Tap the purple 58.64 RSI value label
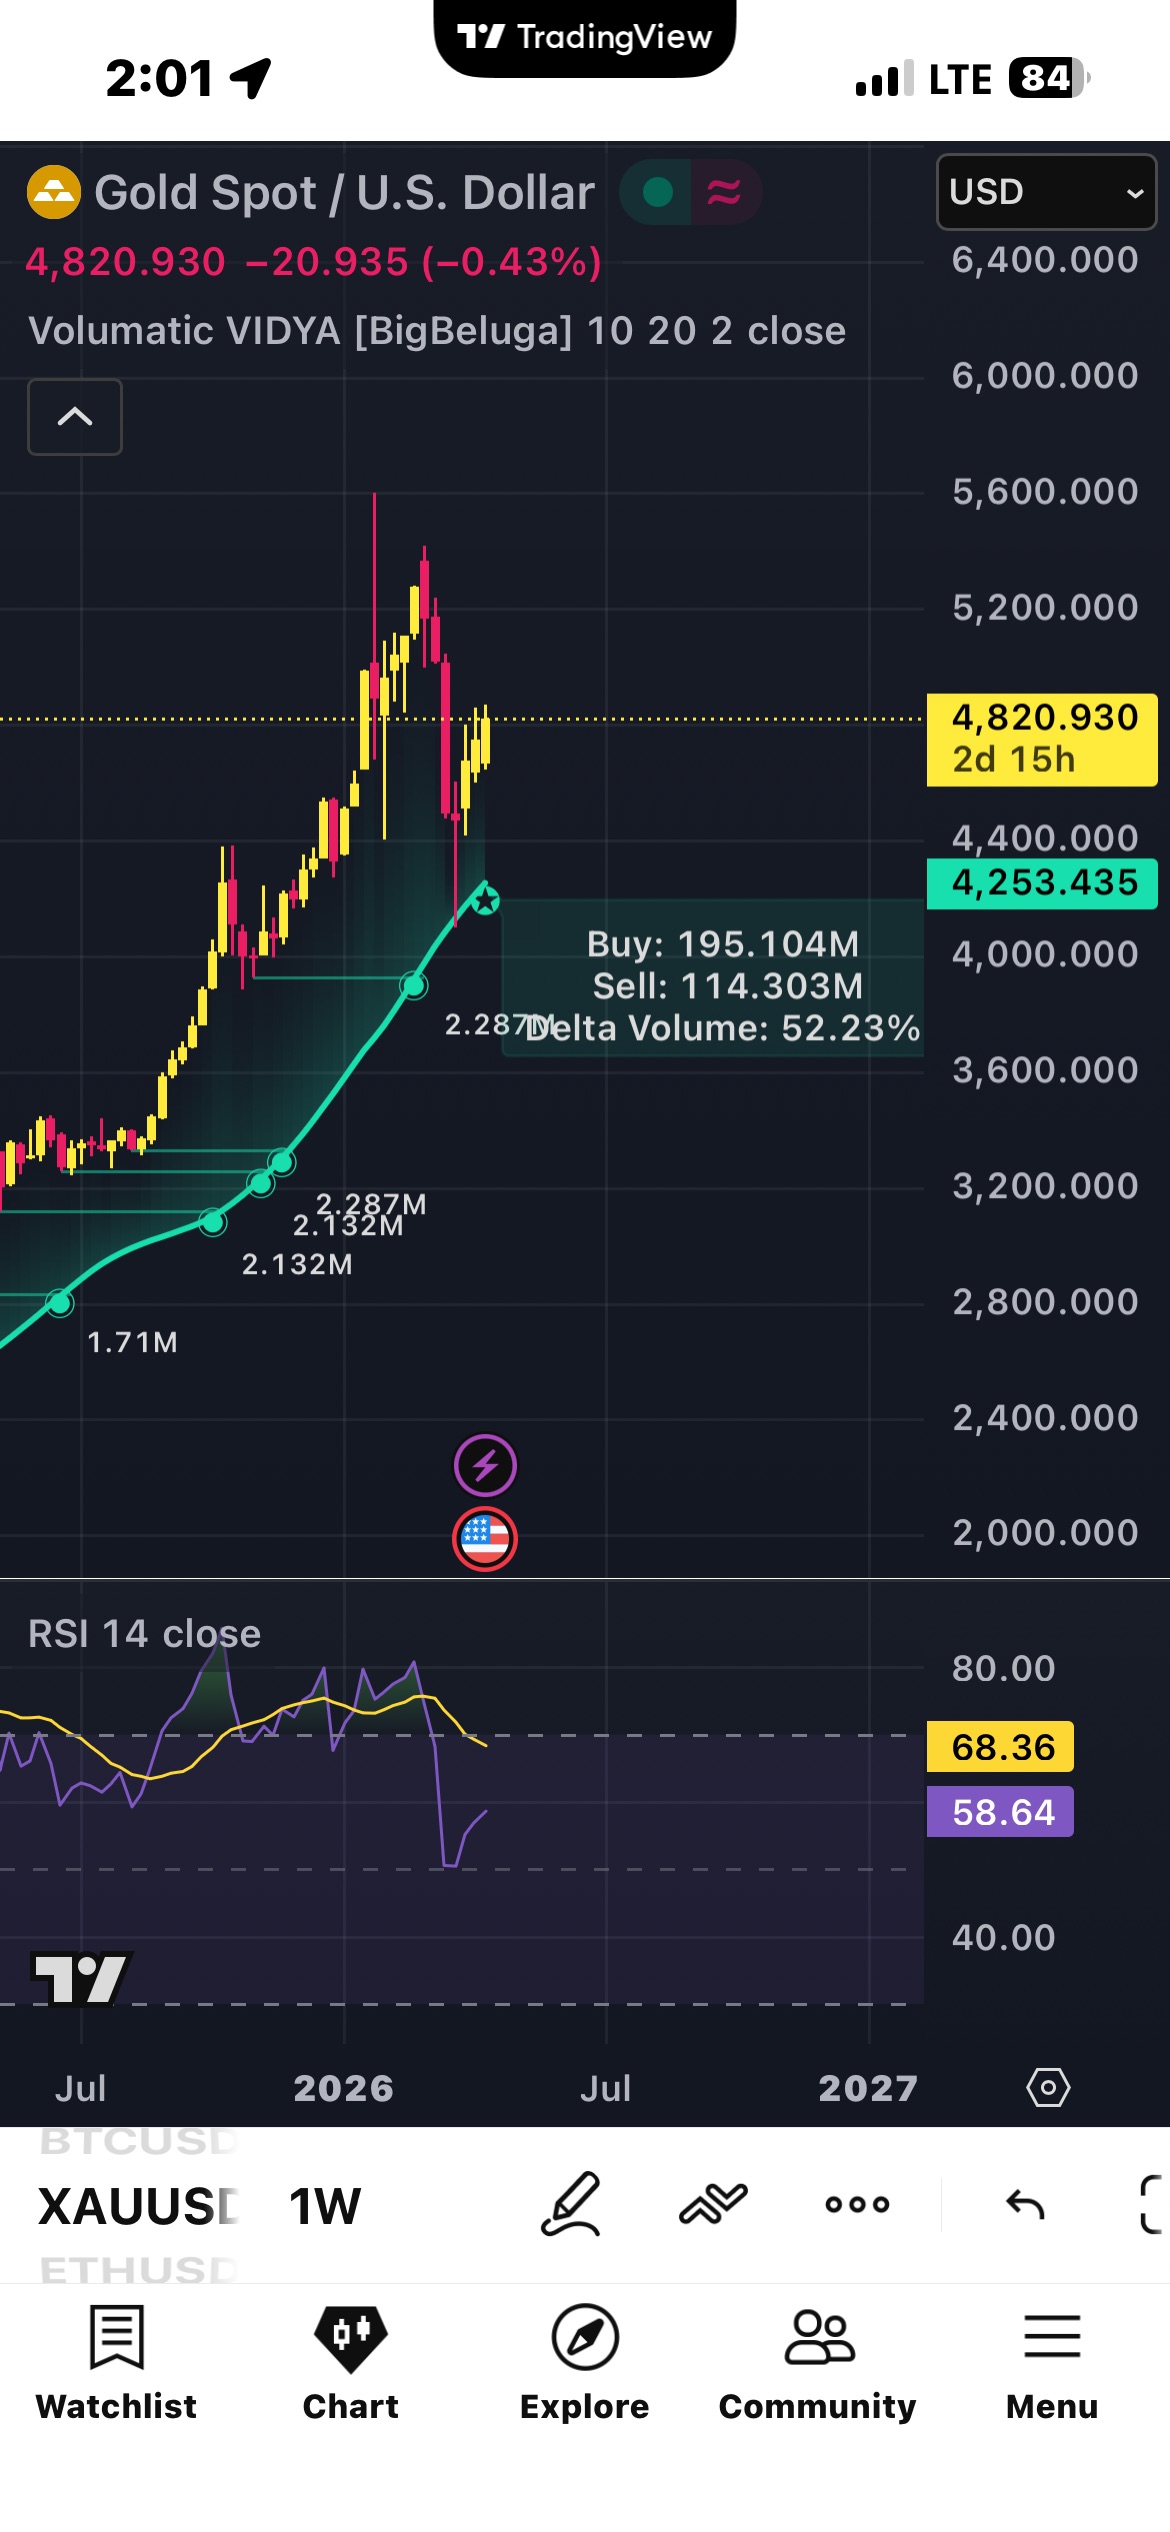The image size is (1170, 2532). [x=1000, y=1812]
